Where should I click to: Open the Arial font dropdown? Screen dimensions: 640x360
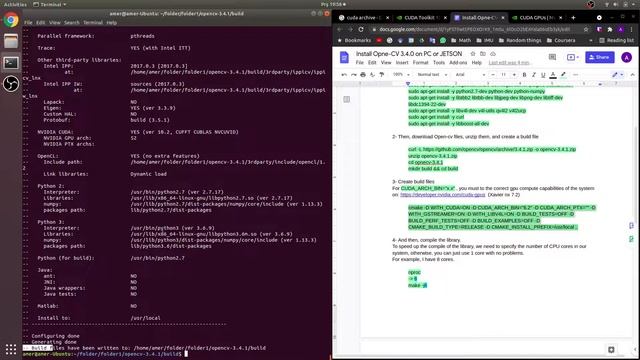pyautogui.click(x=470, y=75)
